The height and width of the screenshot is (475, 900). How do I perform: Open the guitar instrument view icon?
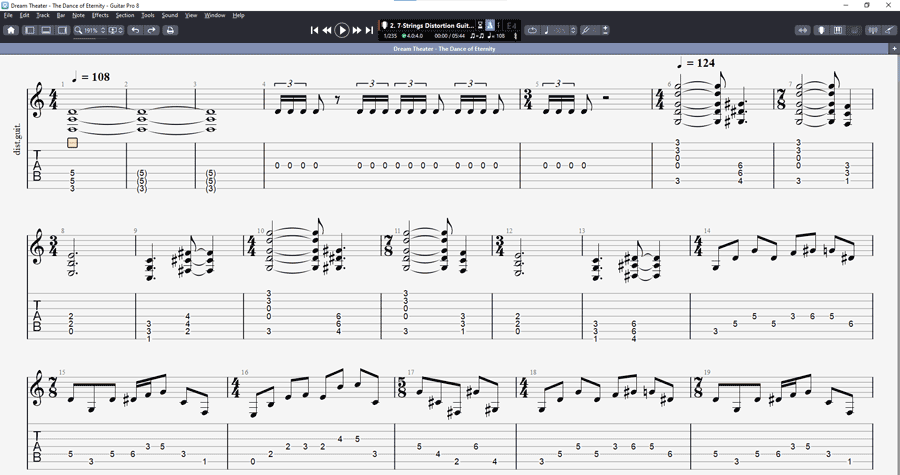pyautogui.click(x=890, y=30)
